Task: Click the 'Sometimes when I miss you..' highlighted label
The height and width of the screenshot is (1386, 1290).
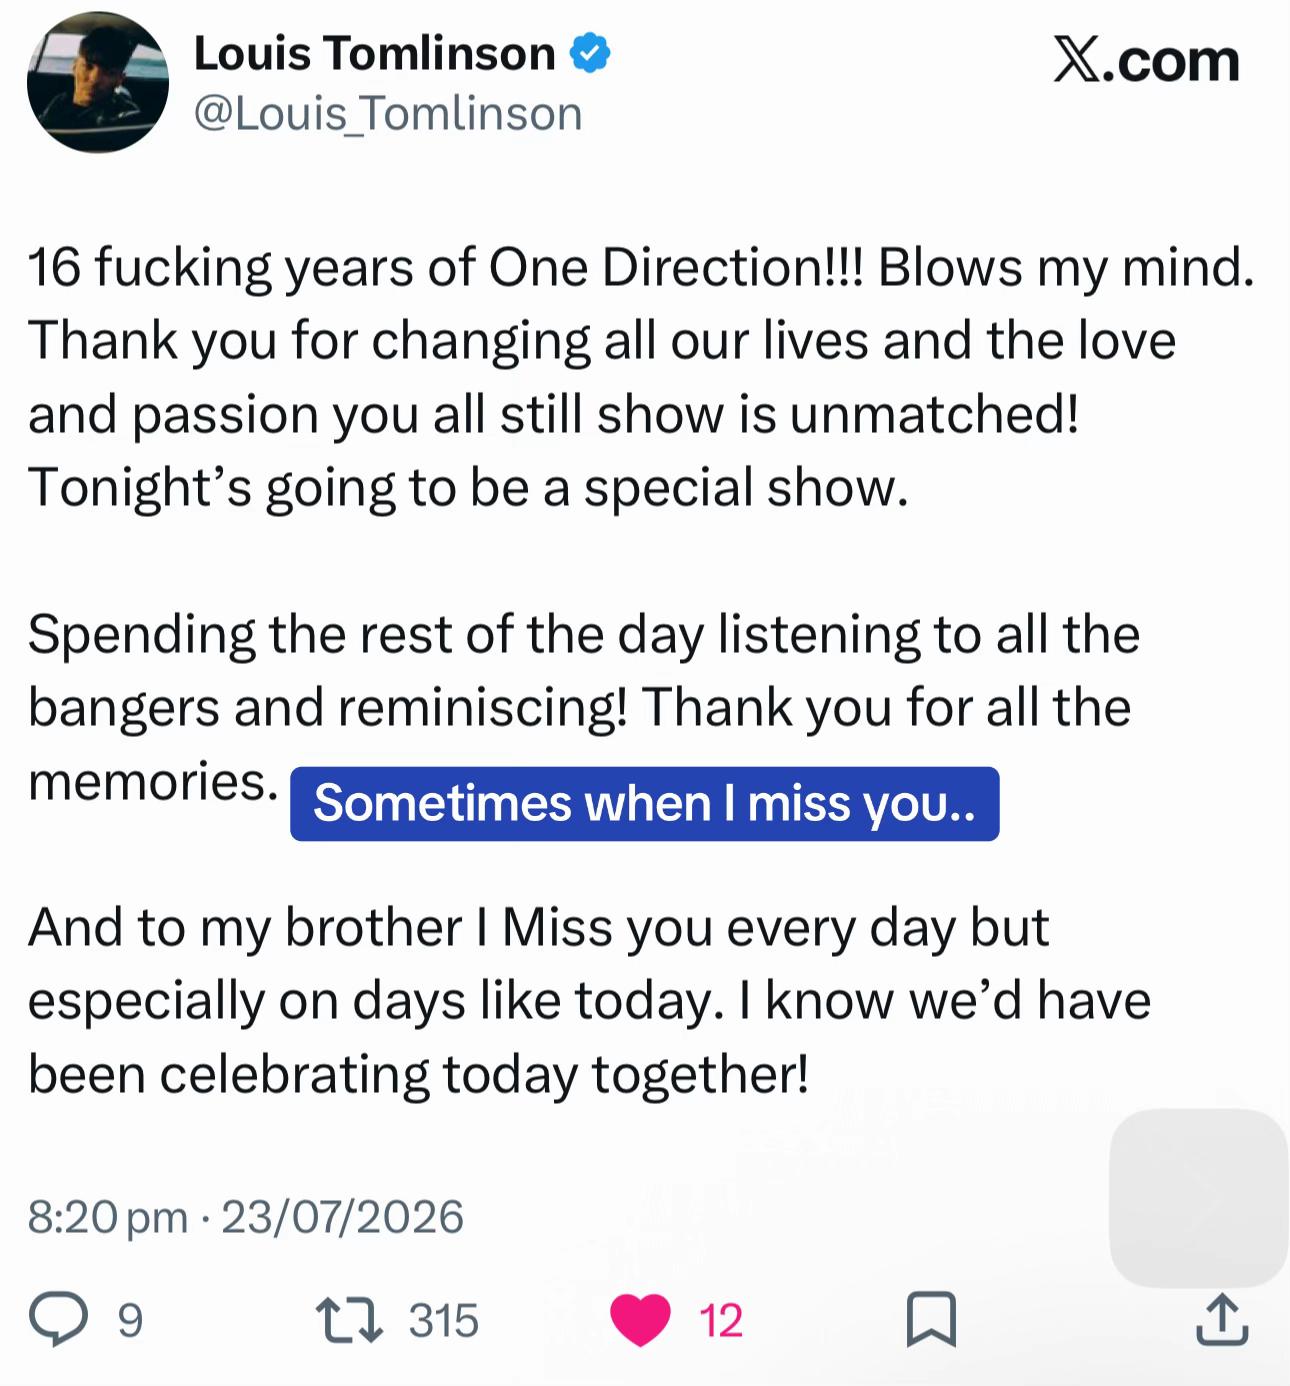Action: (x=645, y=804)
